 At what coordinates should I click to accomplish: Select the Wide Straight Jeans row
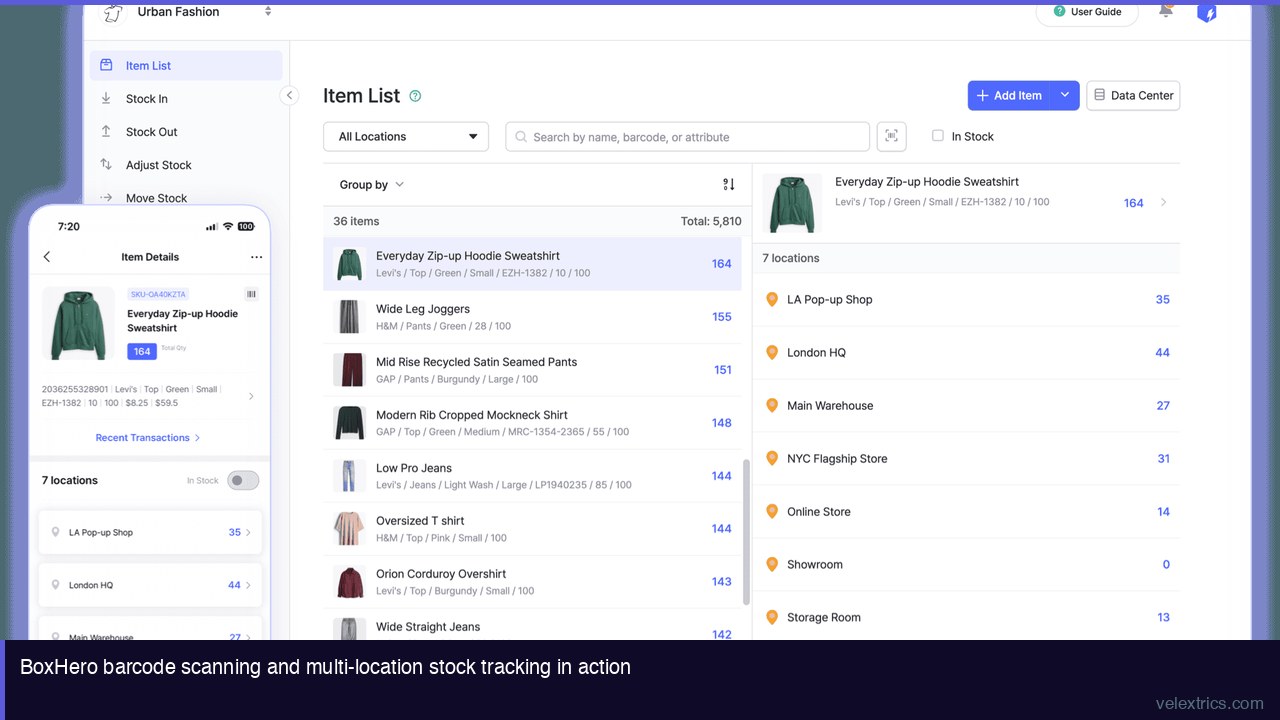tap(532, 625)
